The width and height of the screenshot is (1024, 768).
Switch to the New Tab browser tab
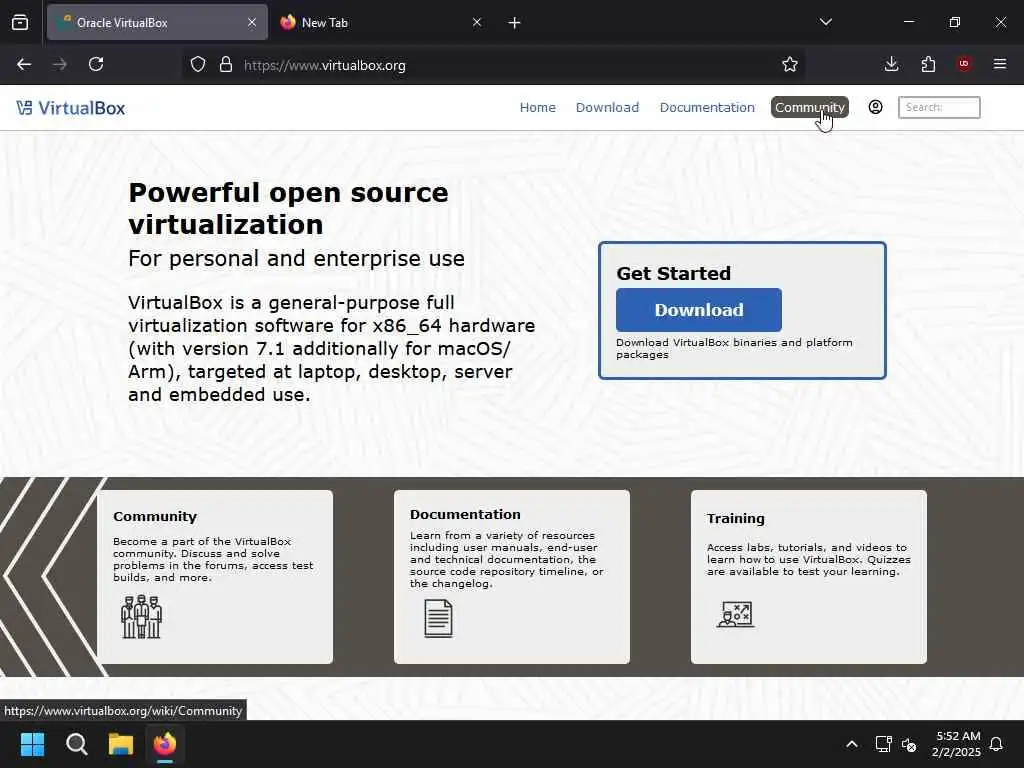coord(382,22)
